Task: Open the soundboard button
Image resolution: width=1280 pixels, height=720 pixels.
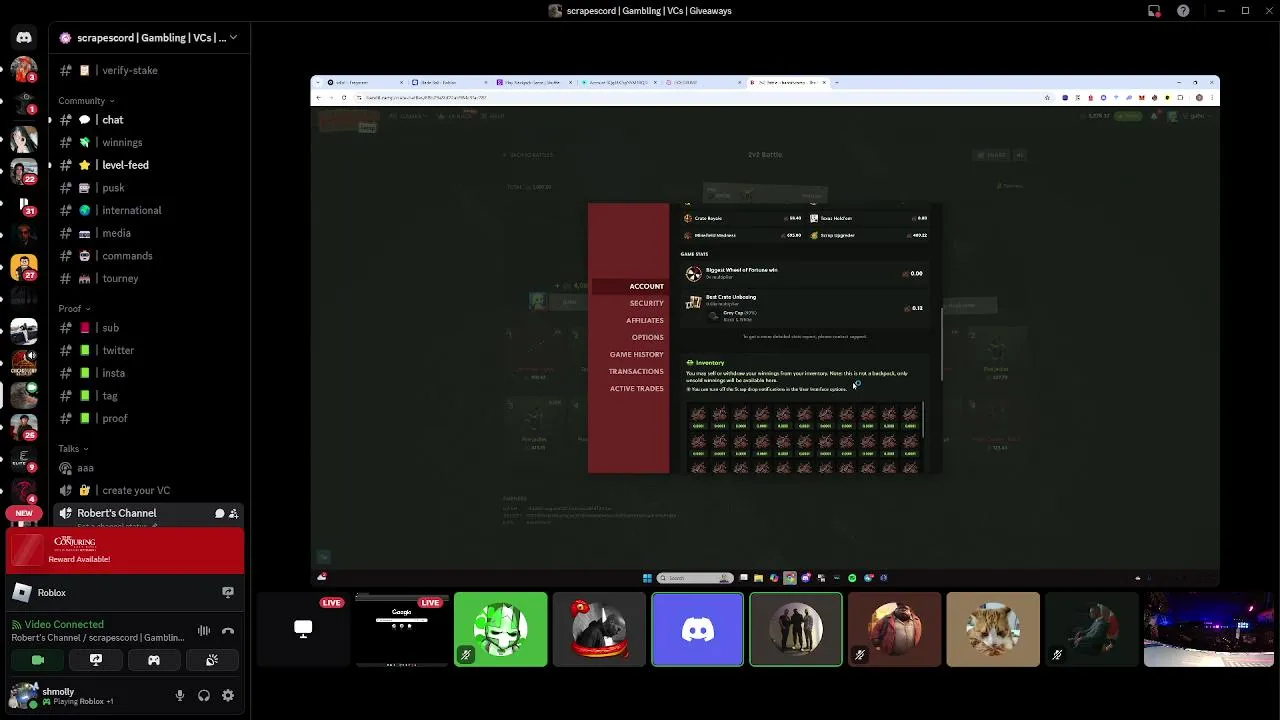Action: (x=212, y=660)
